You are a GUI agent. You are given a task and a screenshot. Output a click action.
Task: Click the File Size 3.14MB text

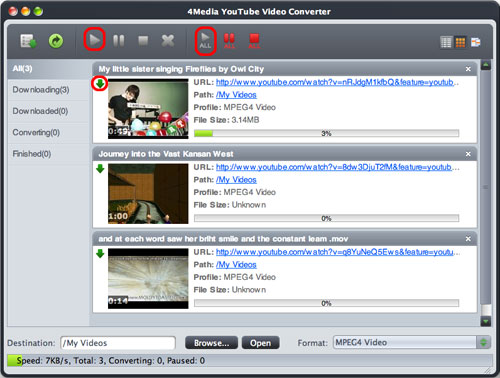(226, 120)
